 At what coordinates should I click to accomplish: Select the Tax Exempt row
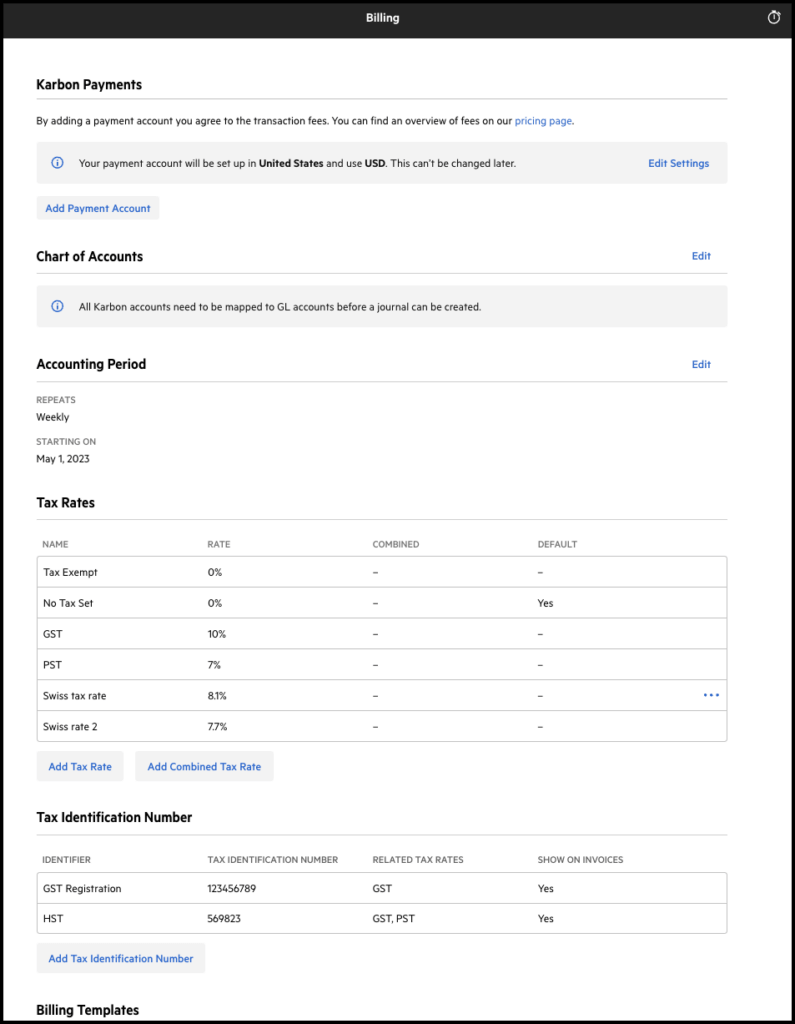coord(382,572)
